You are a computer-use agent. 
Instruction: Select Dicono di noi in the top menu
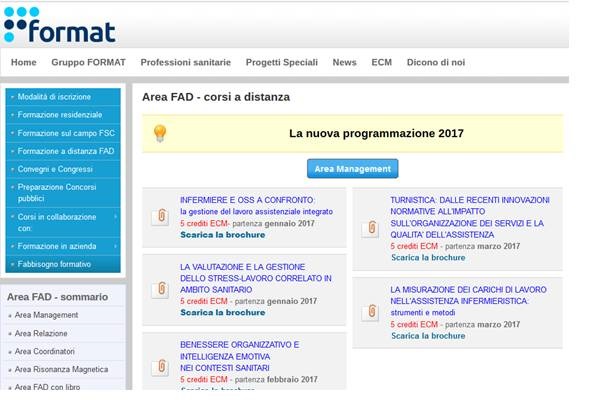[x=435, y=62]
